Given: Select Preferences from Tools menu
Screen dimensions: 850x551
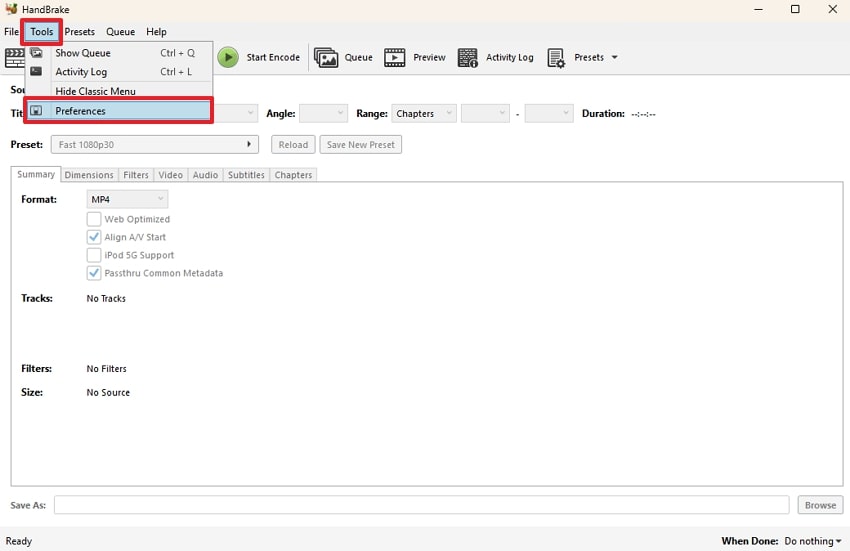Looking at the screenshot, I should 119,111.
